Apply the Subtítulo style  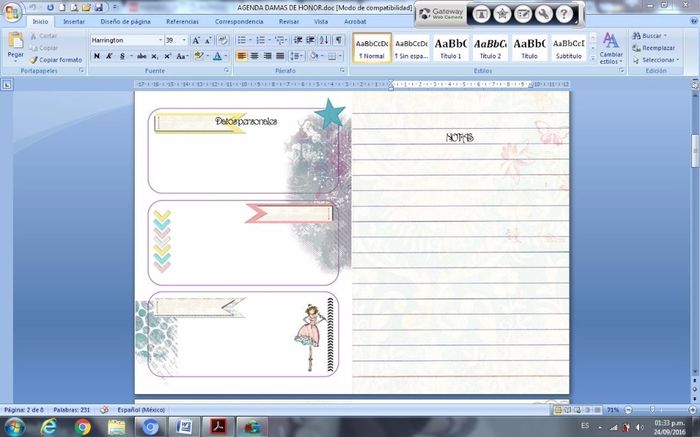tap(569, 48)
